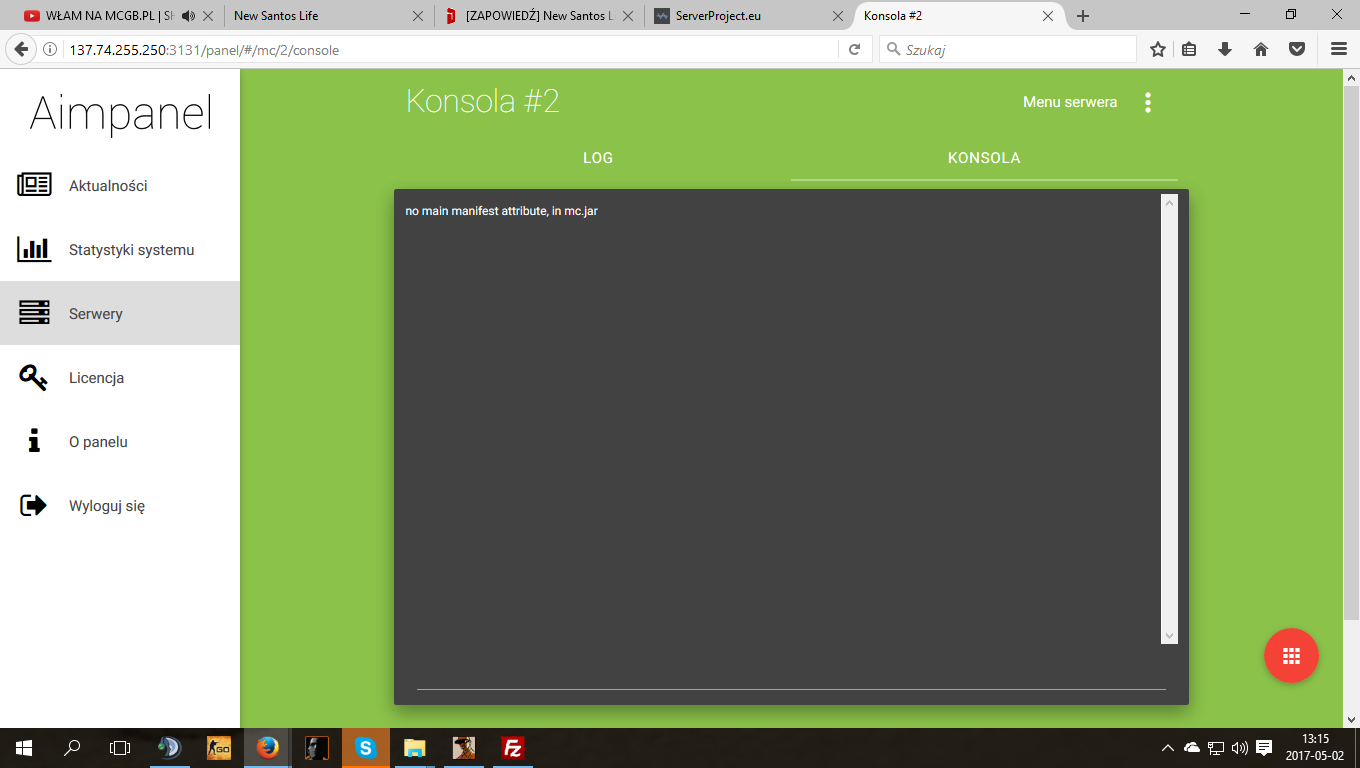
Task: Click the Menu serwera label
Action: pos(1069,102)
